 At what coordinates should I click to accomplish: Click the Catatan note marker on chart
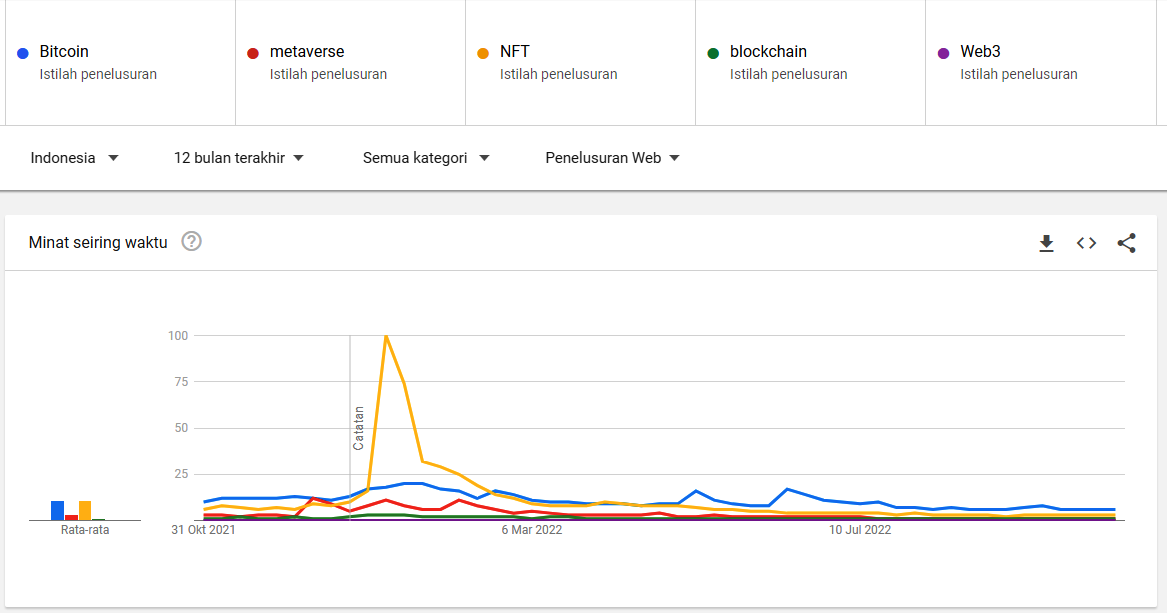pyautogui.click(x=358, y=427)
